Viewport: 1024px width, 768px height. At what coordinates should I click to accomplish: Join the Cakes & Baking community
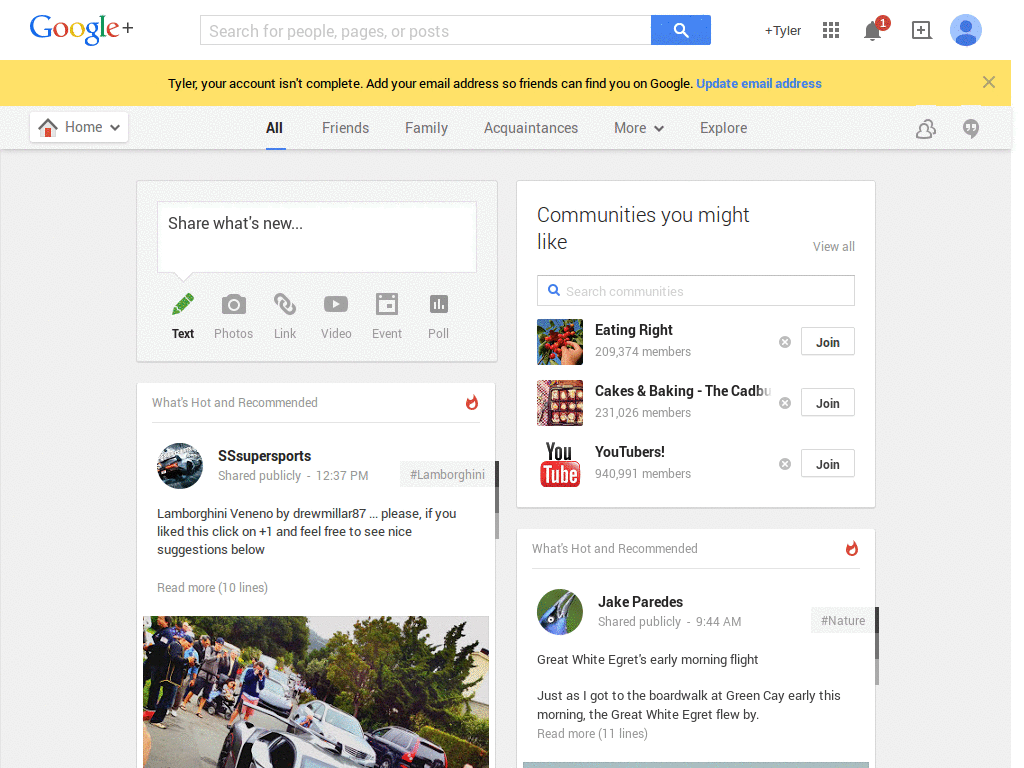coord(827,403)
